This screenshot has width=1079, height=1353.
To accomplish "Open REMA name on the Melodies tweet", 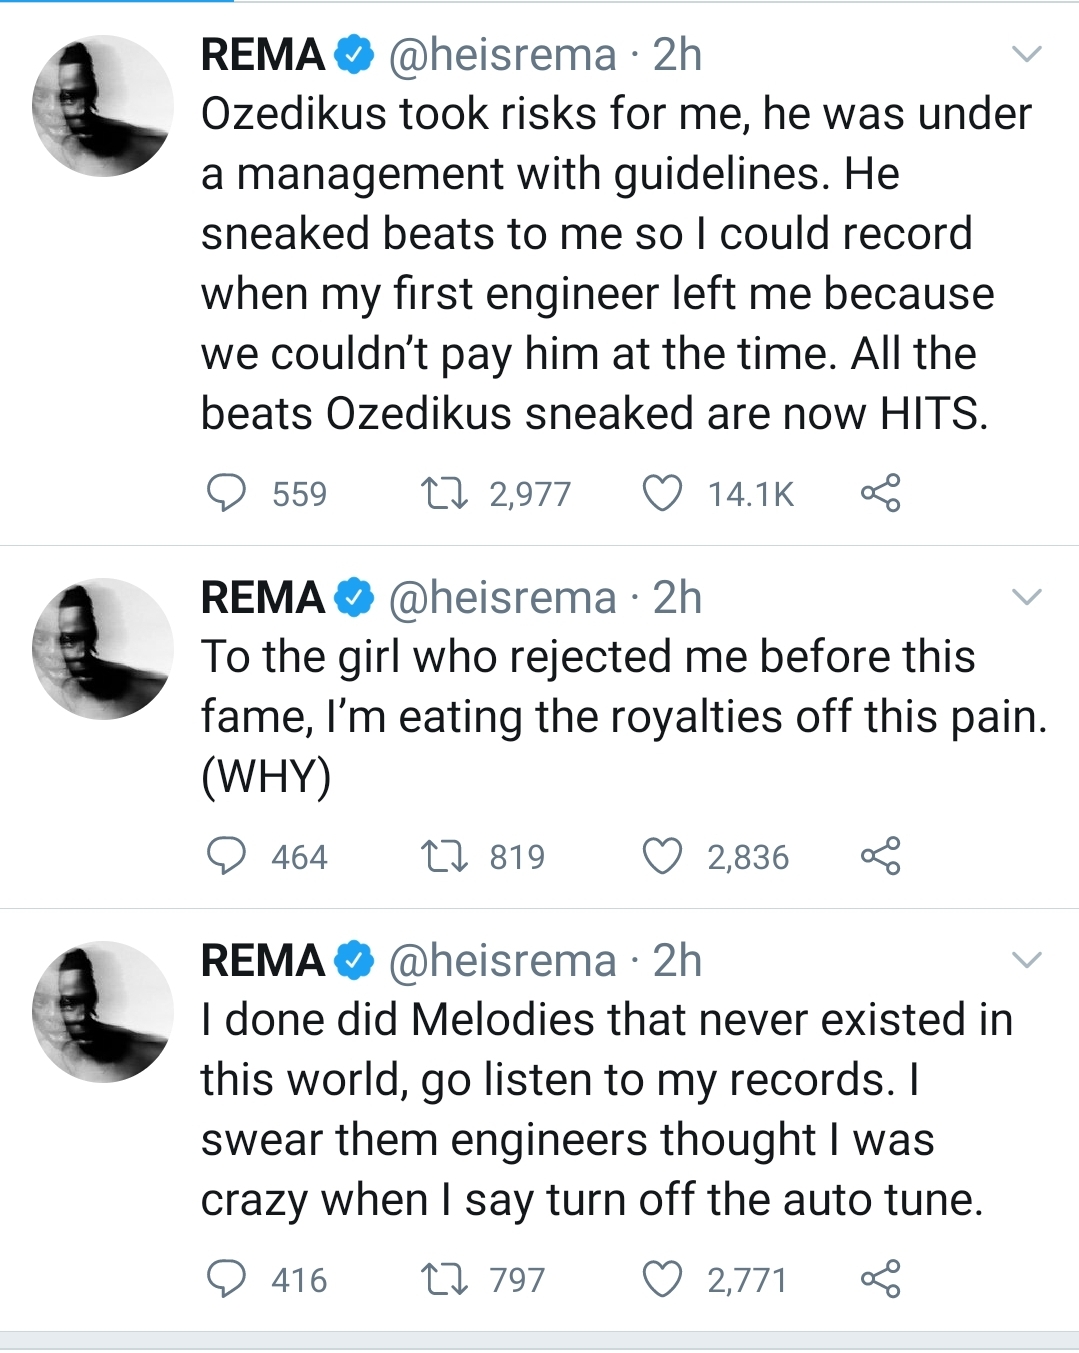I will pyautogui.click(x=263, y=961).
